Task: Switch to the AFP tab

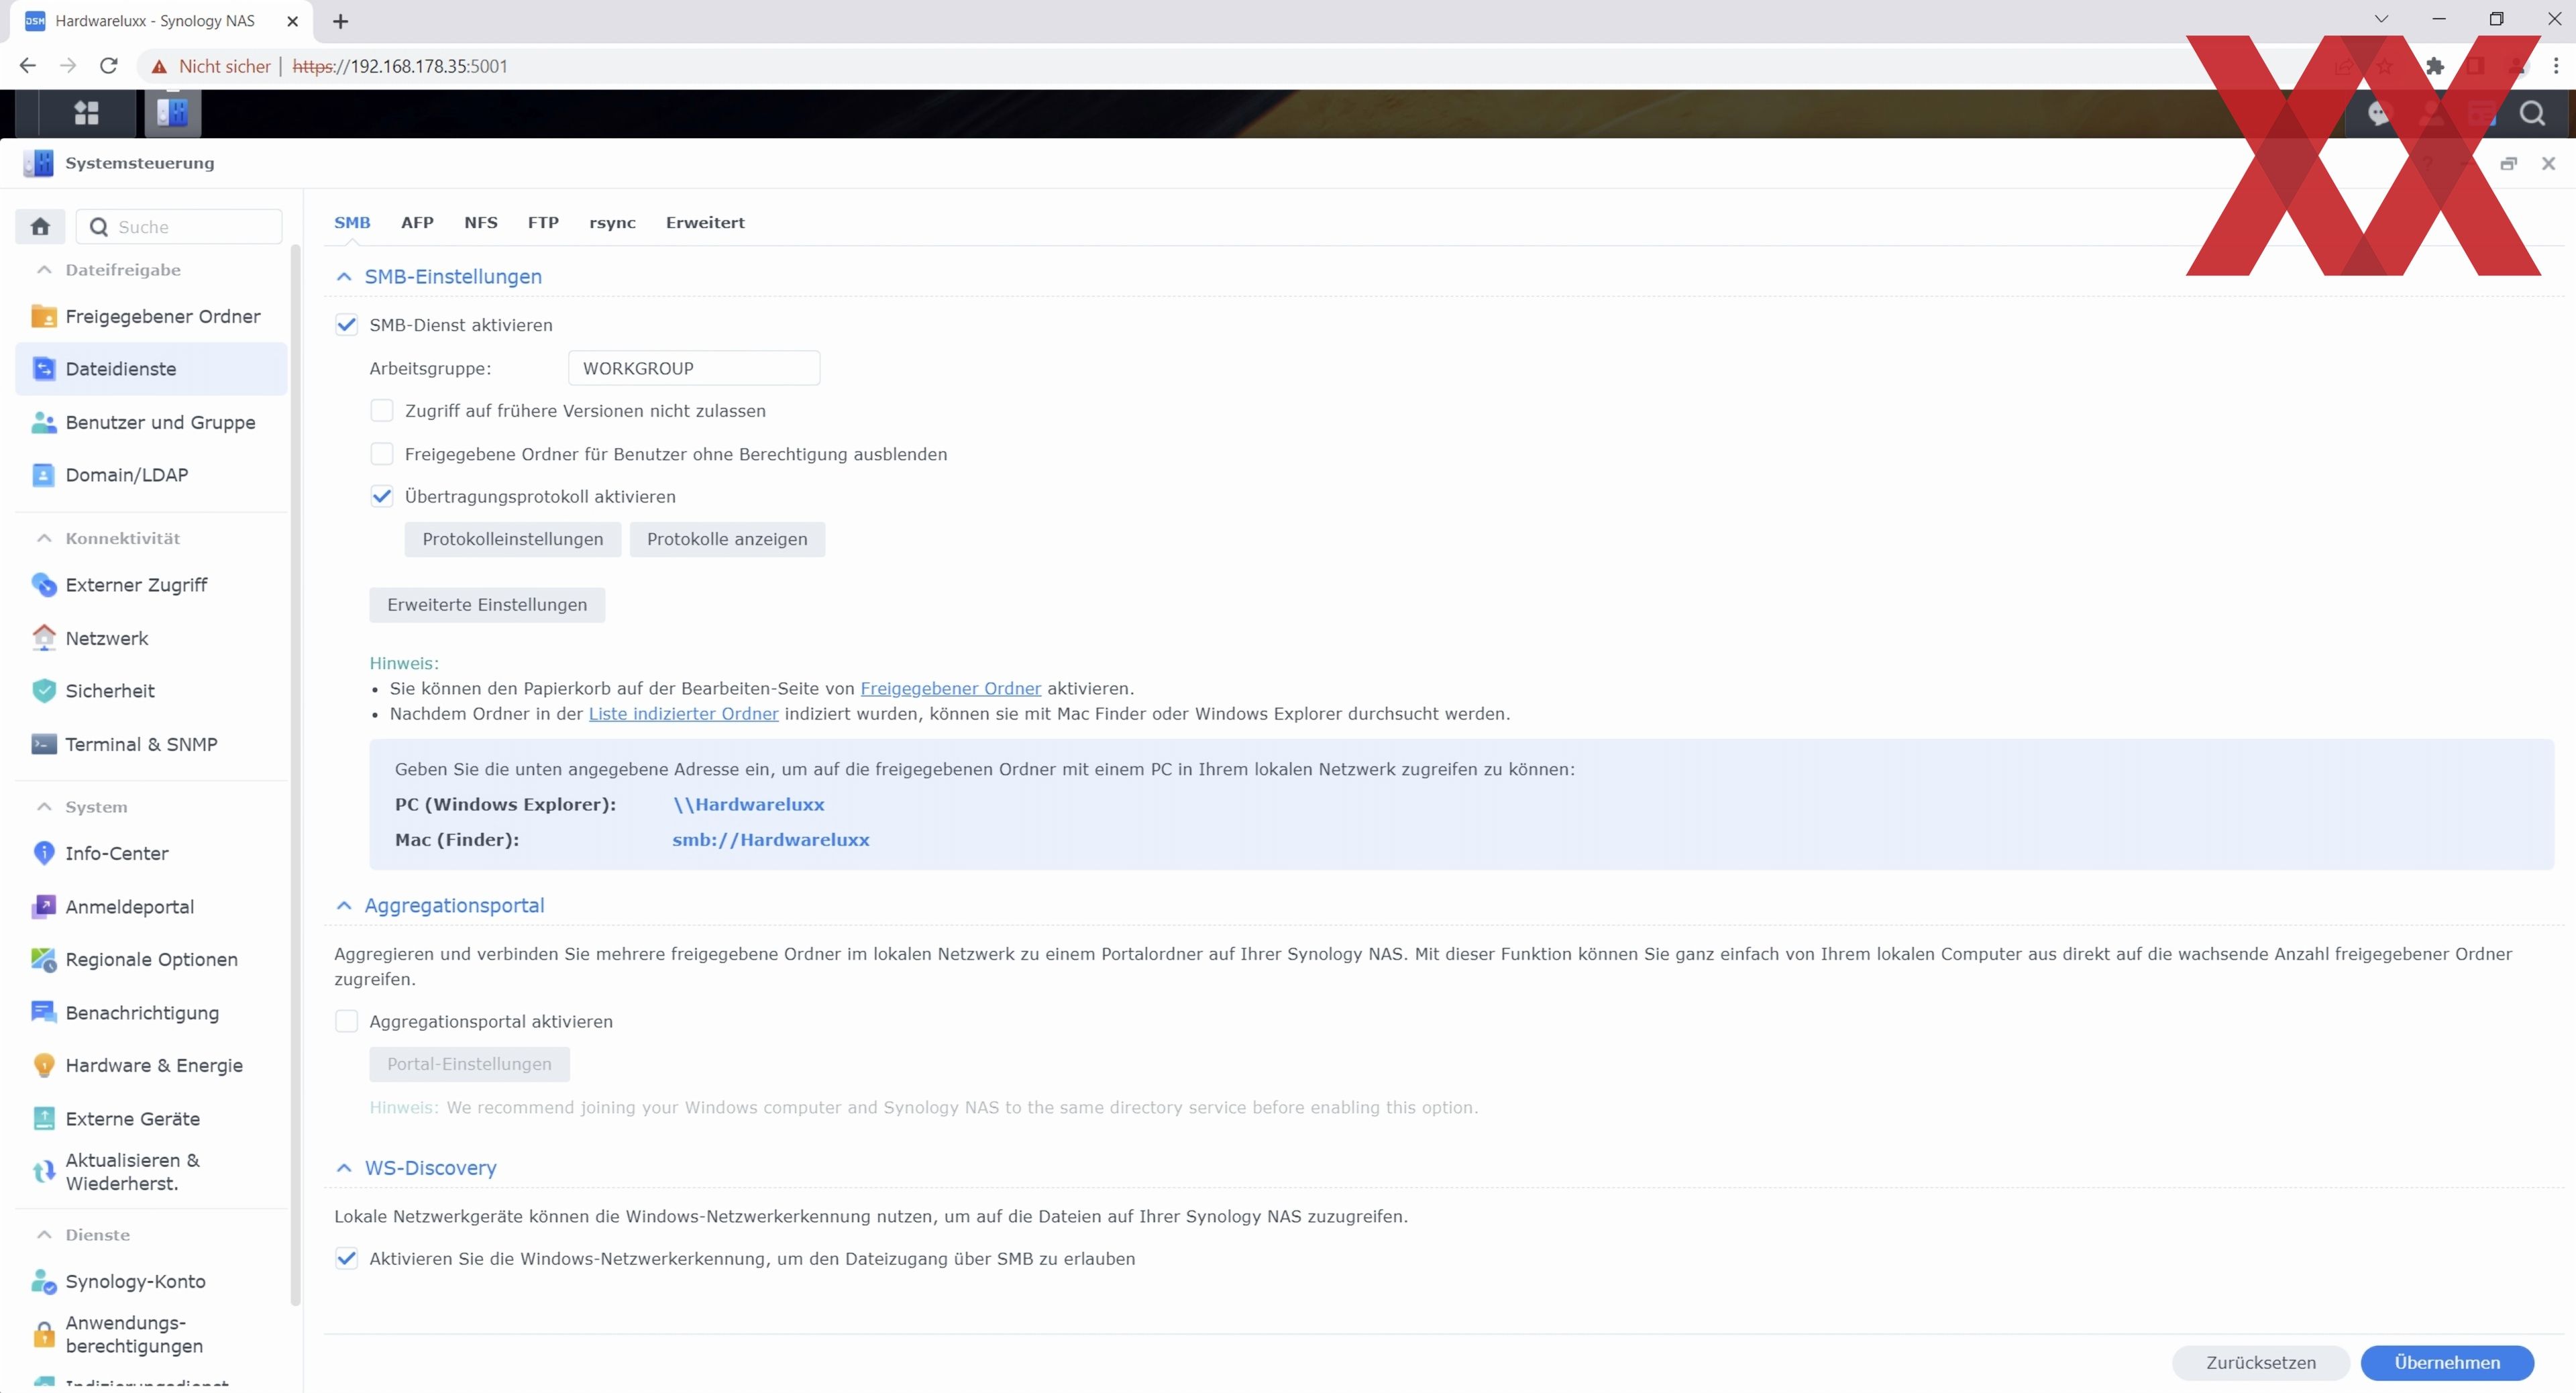Action: pos(417,223)
